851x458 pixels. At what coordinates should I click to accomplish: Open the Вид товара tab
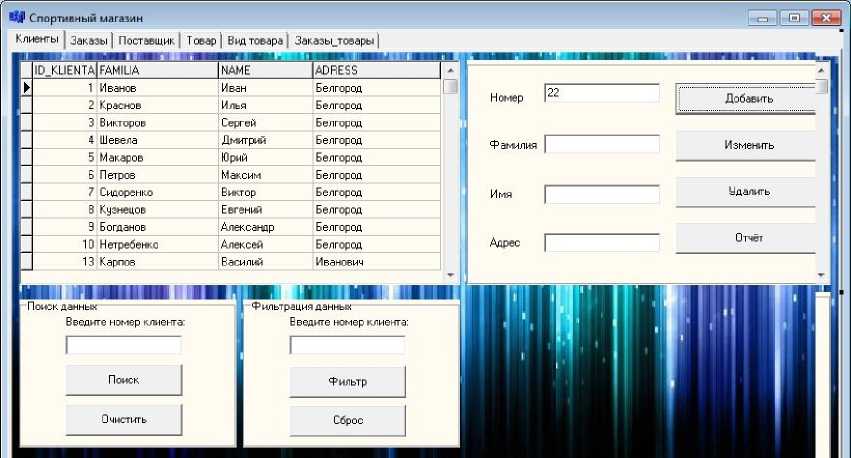[255, 41]
